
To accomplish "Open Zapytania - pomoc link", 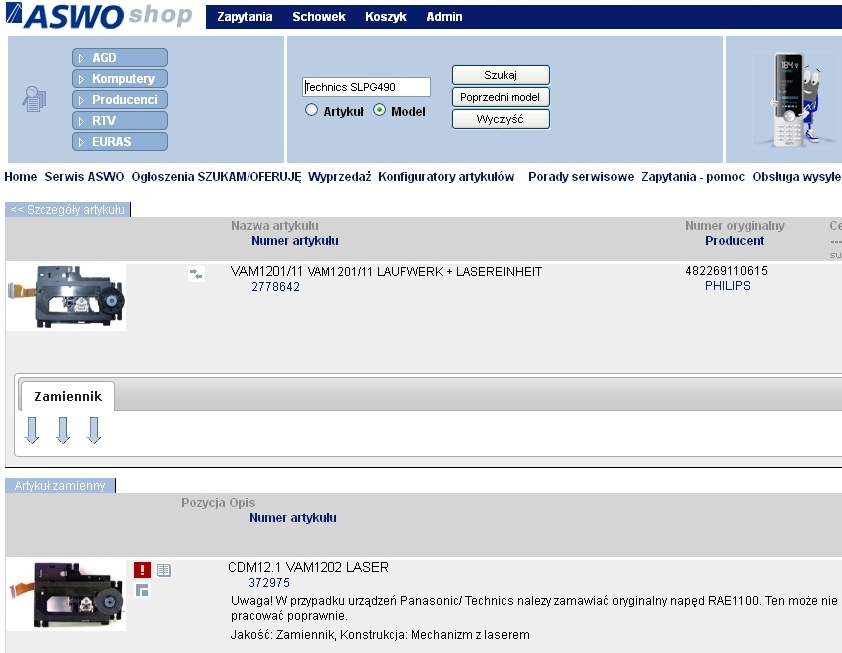I will coord(693,177).
